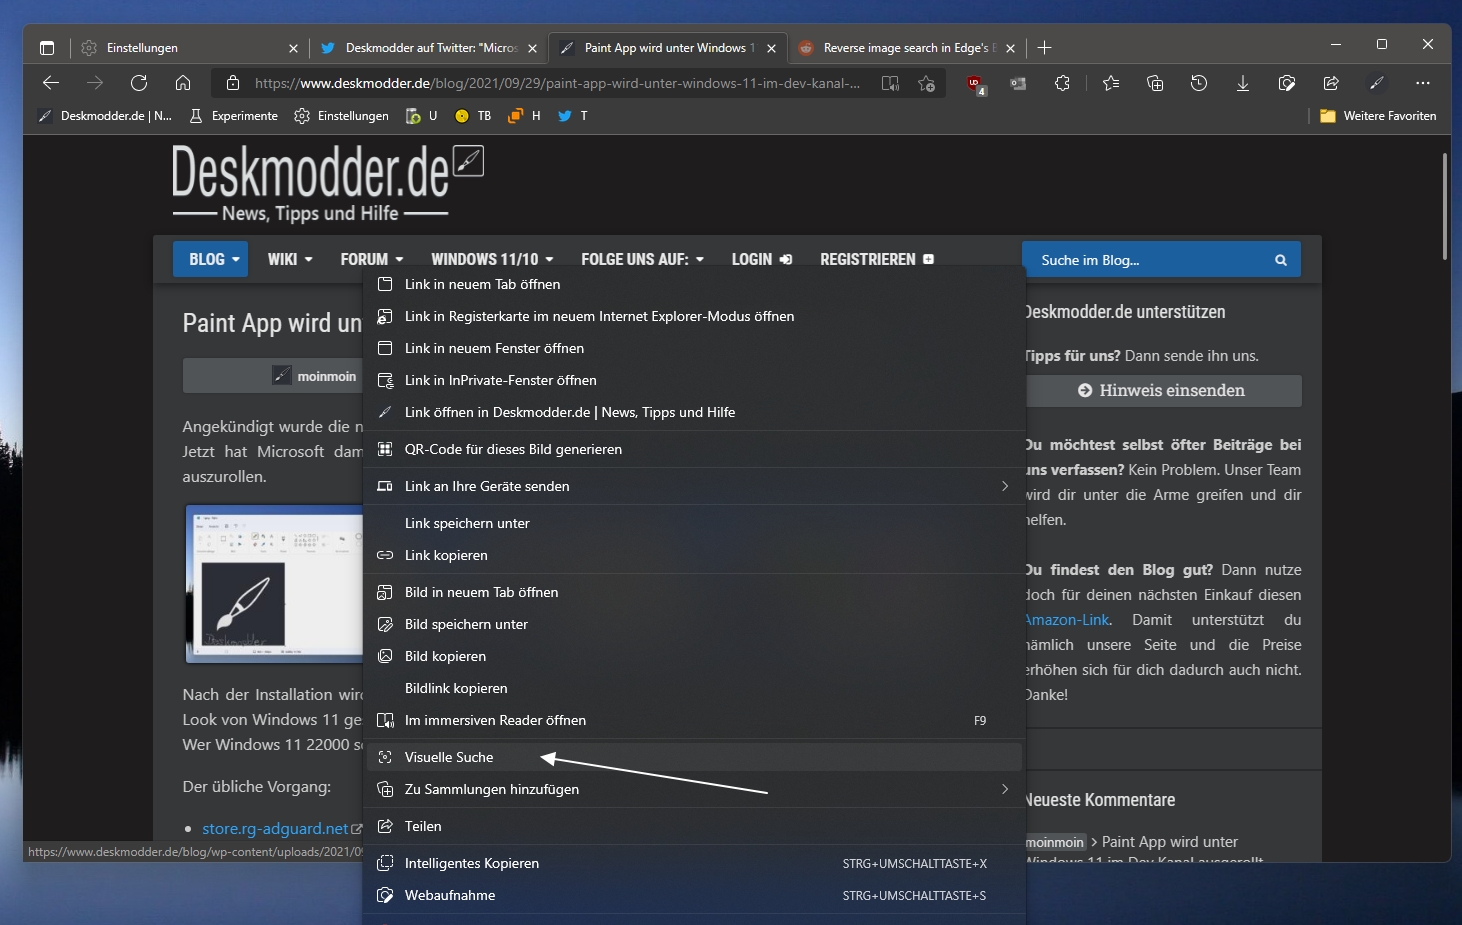Open the Einstellungen bookmark
This screenshot has width=1462, height=925.
(x=341, y=116)
